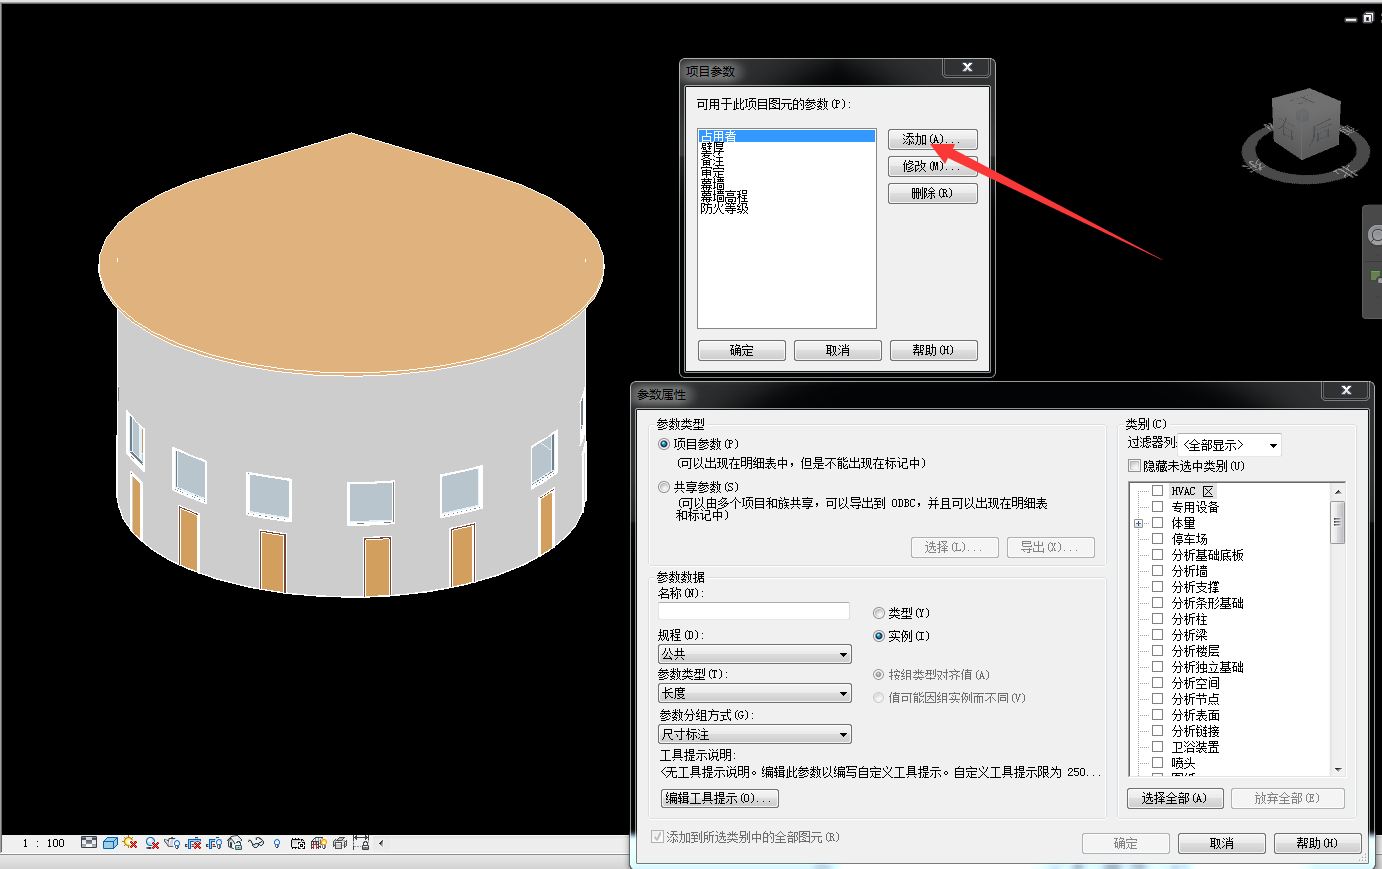Click the 添加(A)... button
The image size is (1382, 869).
[932, 140]
